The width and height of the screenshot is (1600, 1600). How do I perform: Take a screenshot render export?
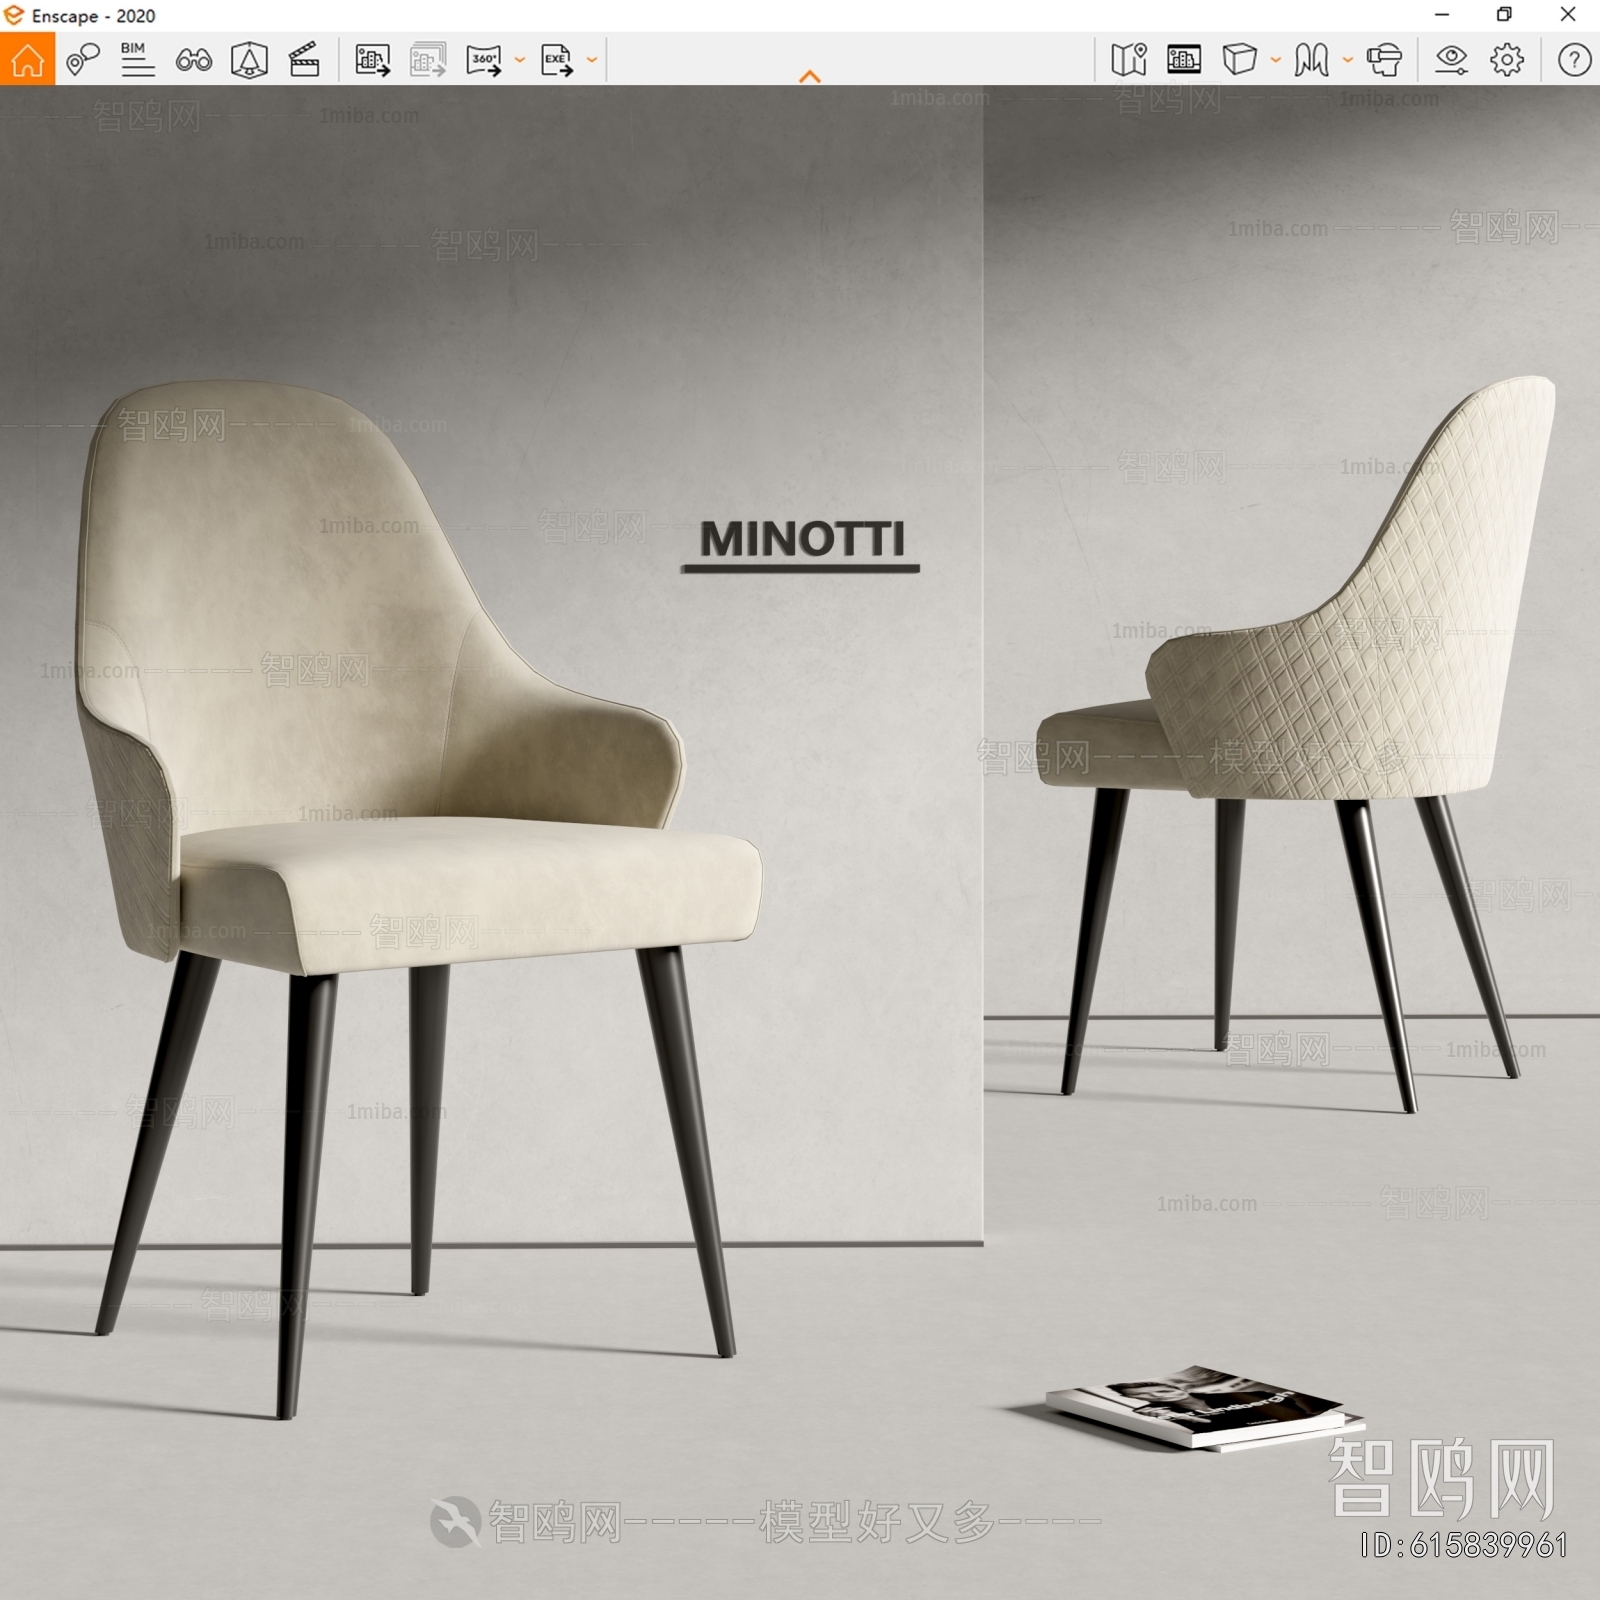(x=373, y=60)
